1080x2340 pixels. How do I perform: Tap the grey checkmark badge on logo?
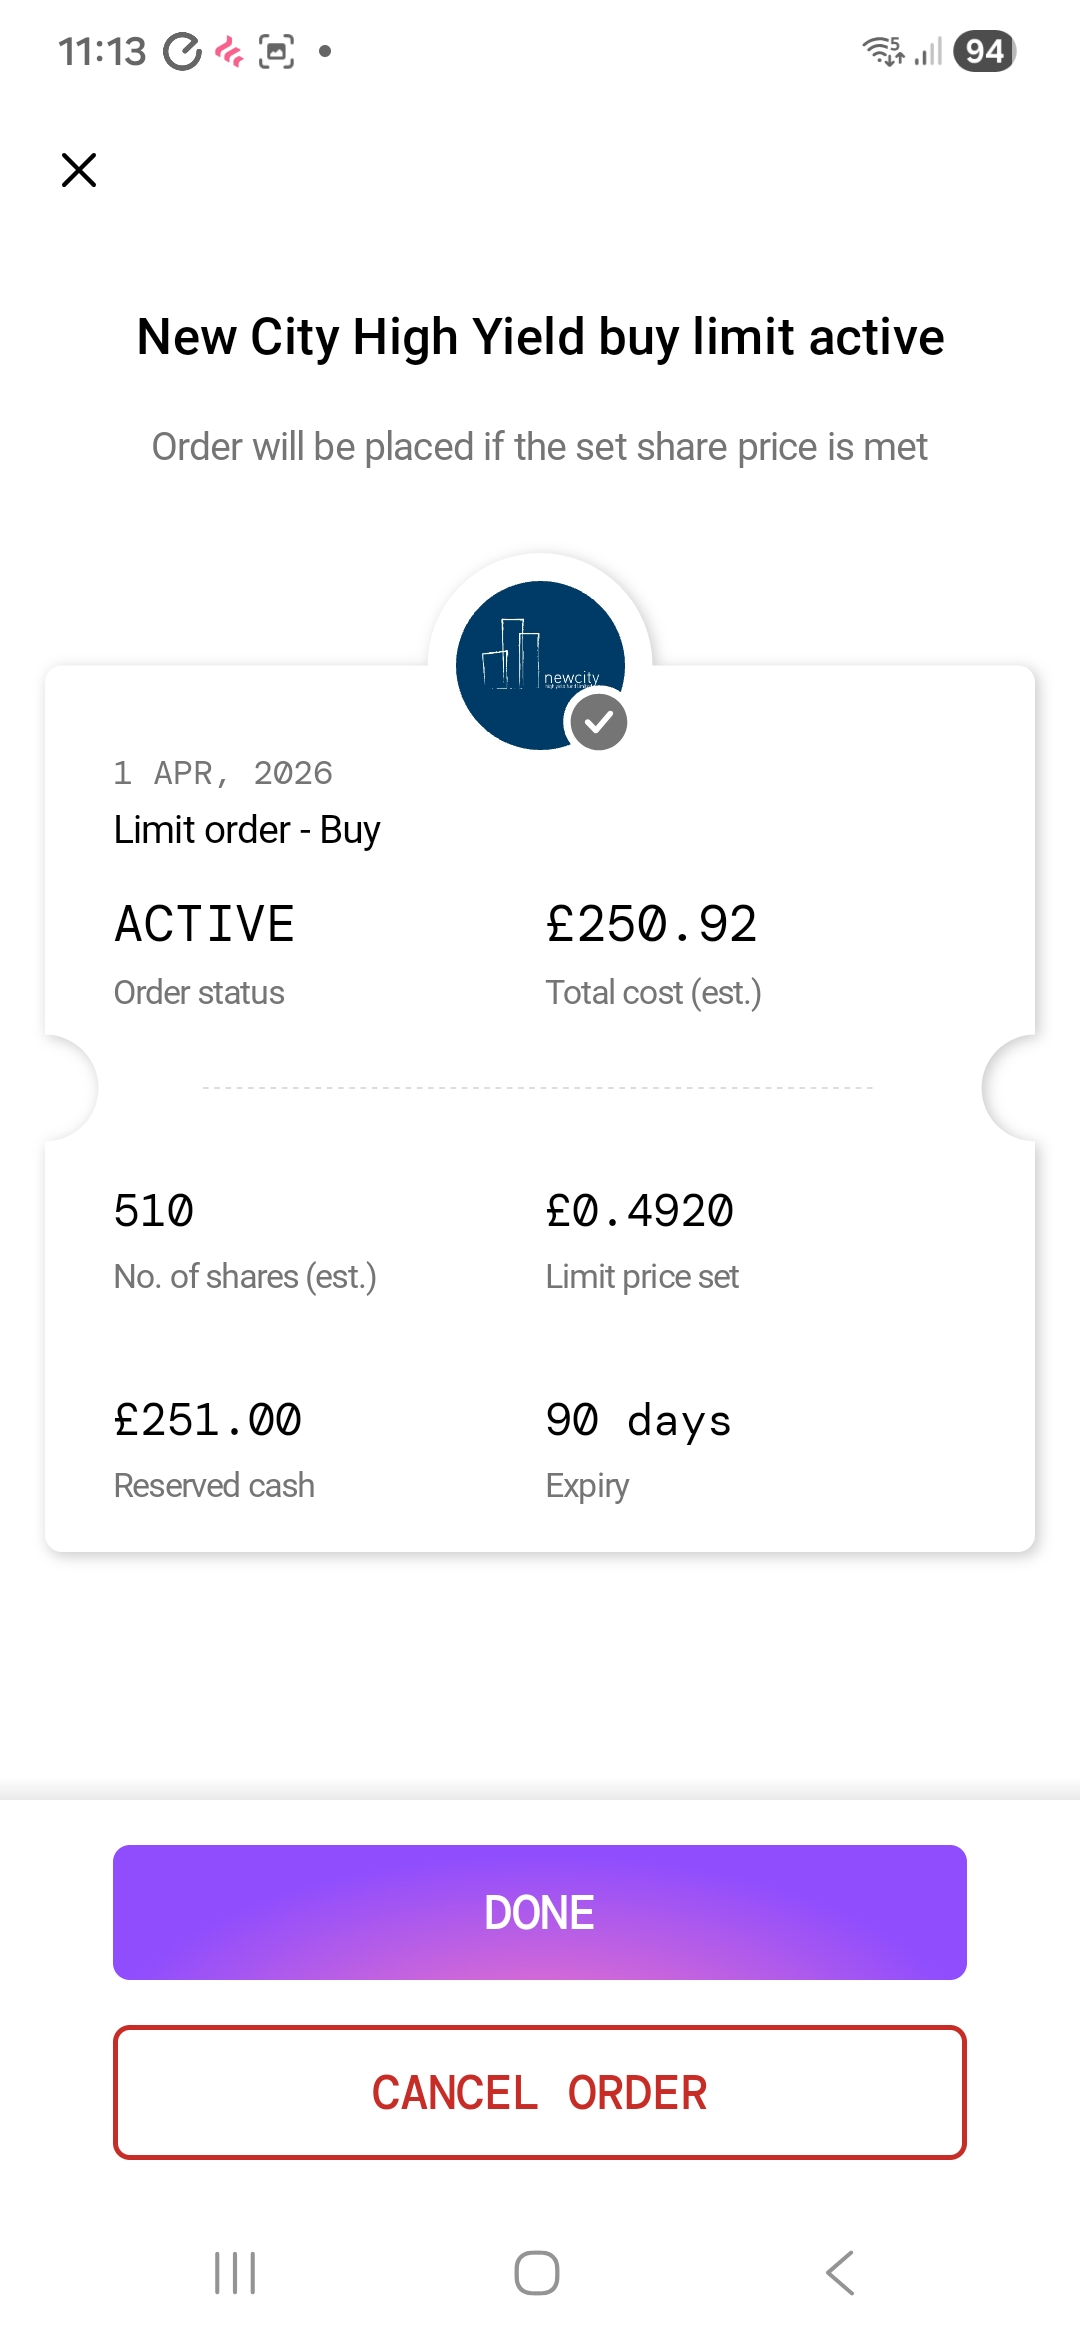[x=598, y=722]
